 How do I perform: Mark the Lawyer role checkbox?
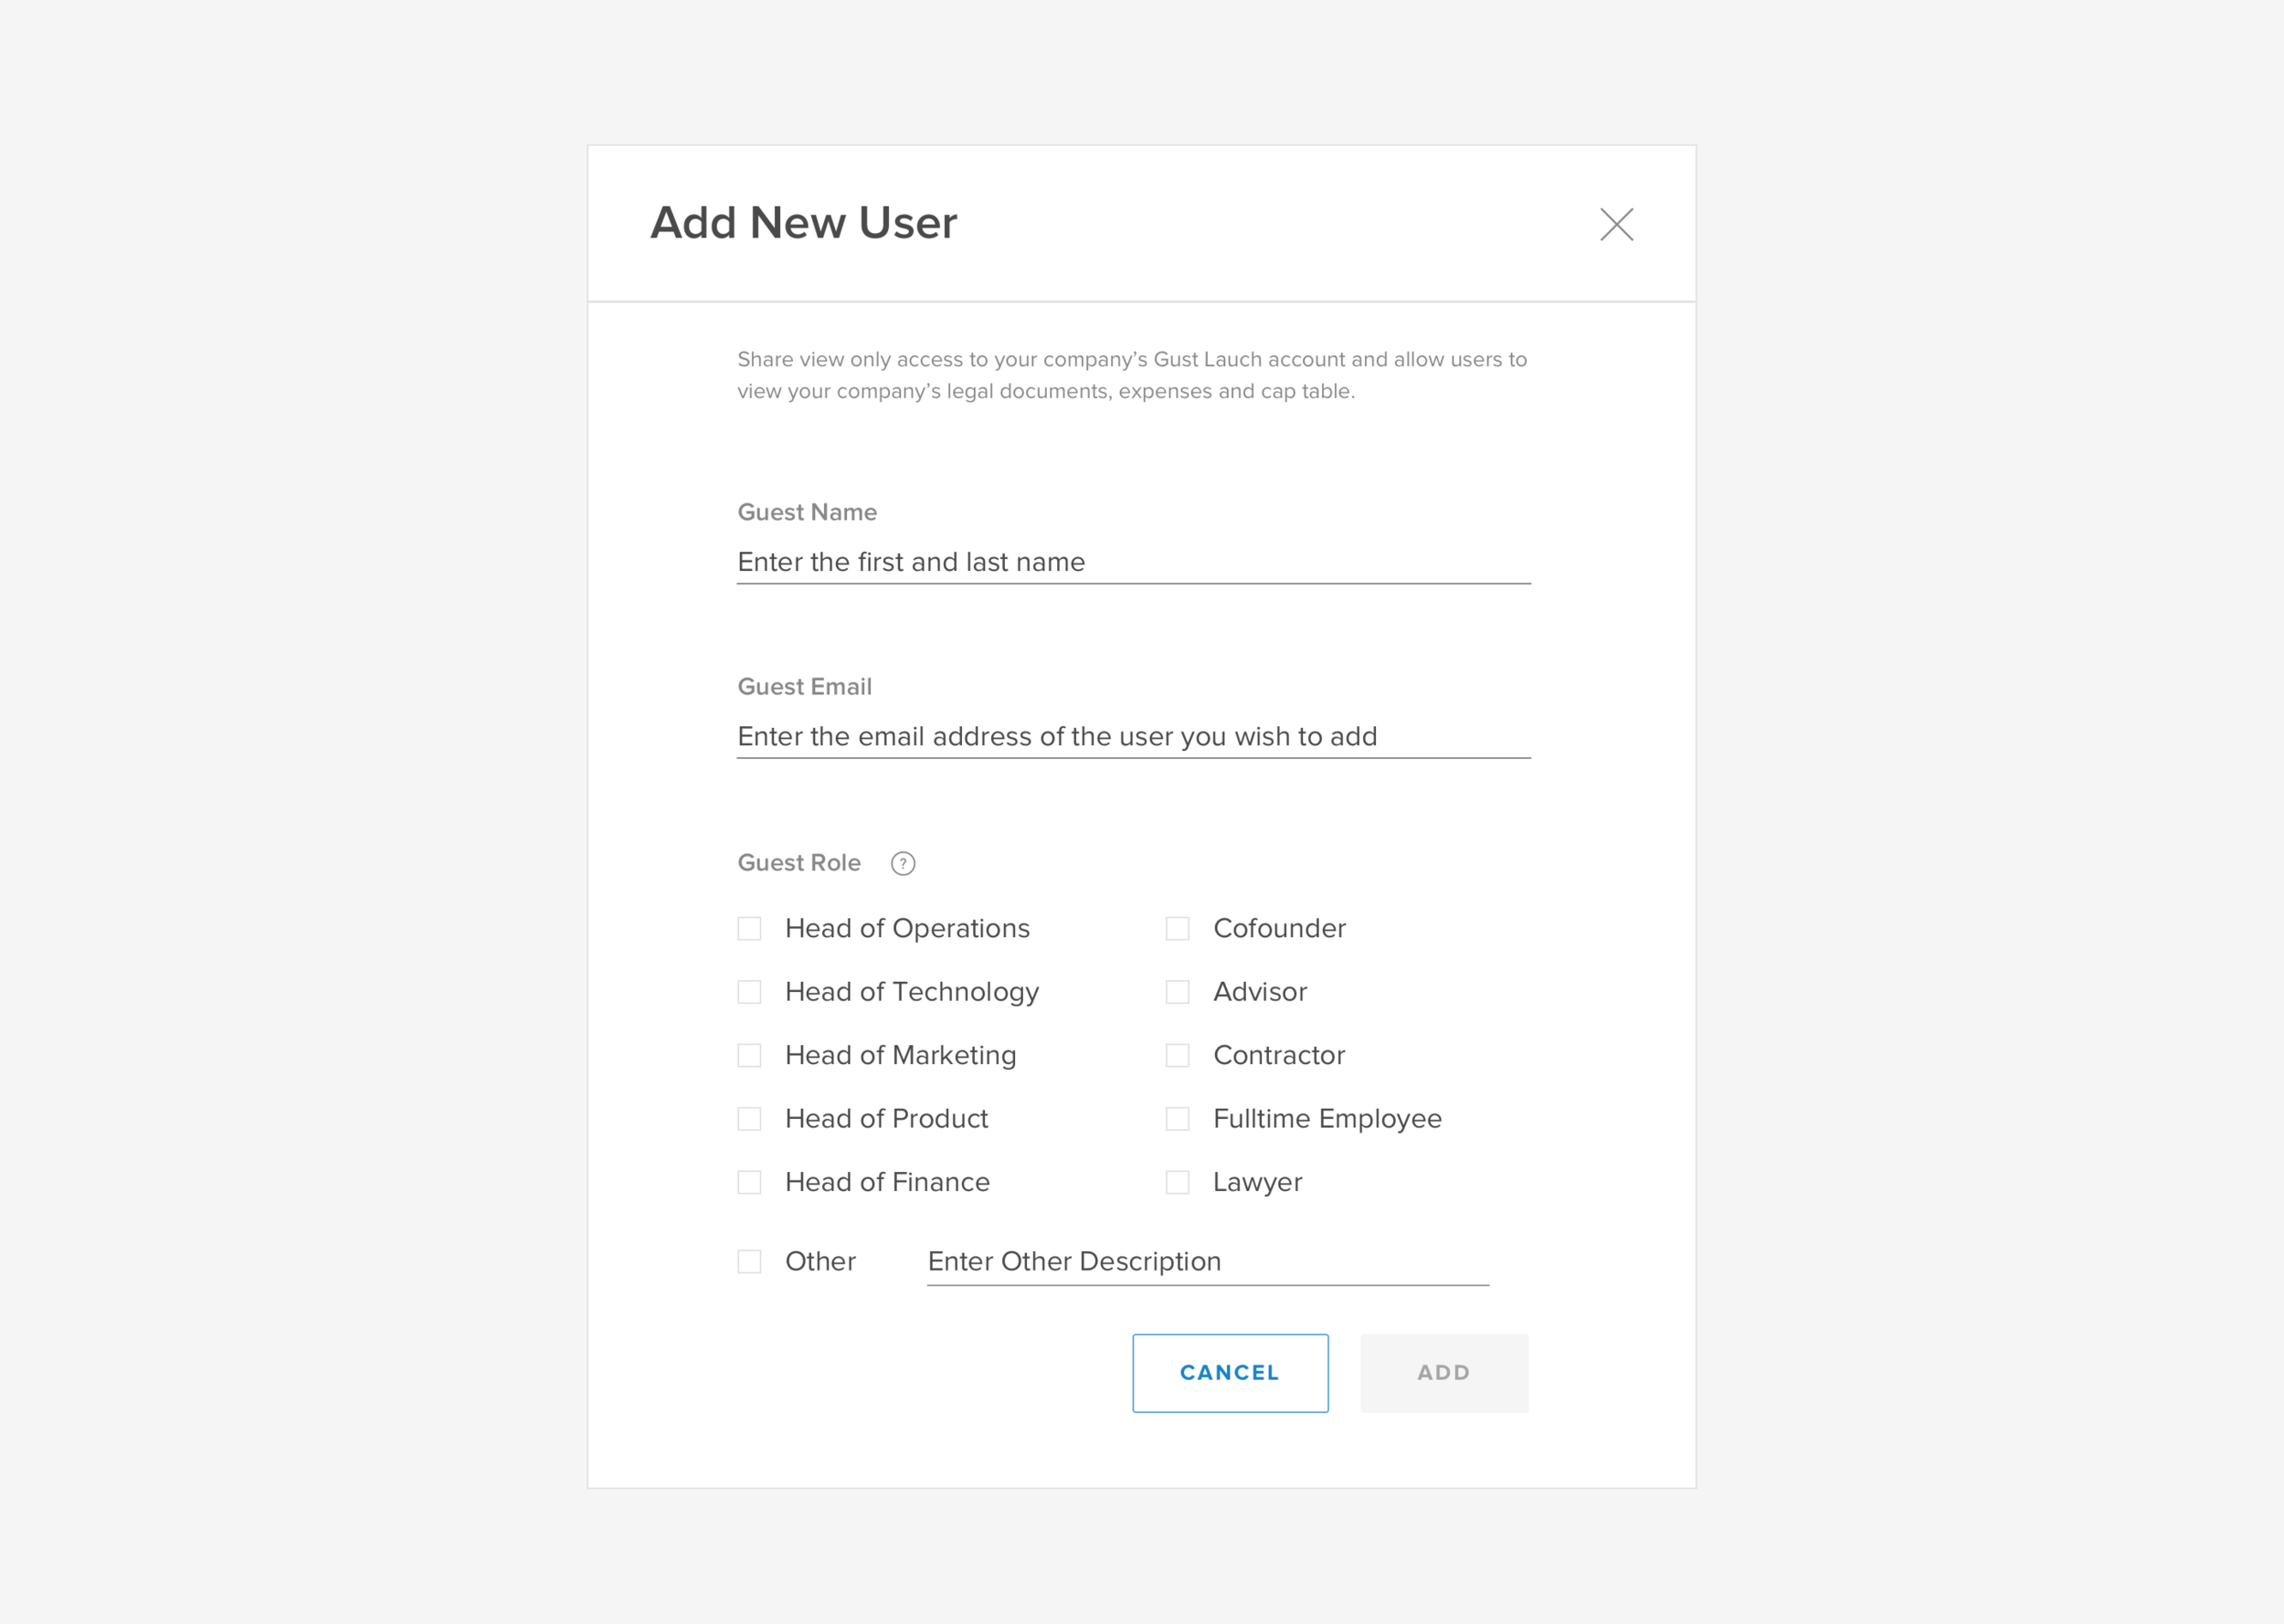(x=1177, y=1182)
